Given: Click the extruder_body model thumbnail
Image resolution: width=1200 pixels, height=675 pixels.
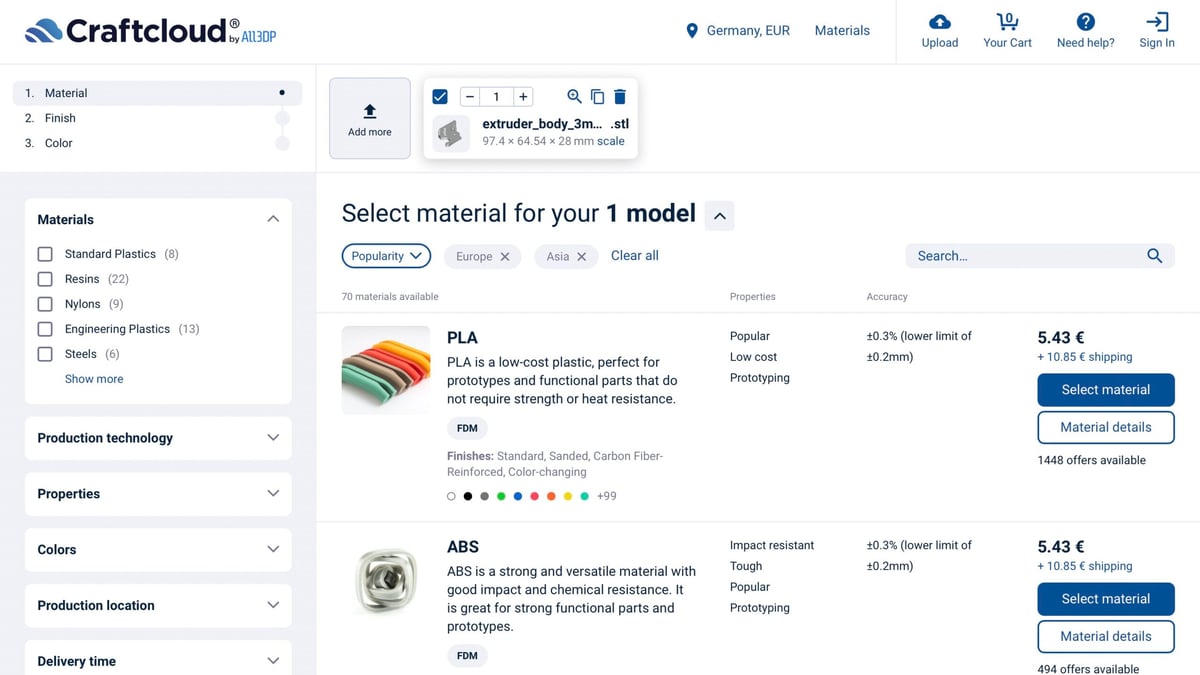Looking at the screenshot, I should click(451, 133).
